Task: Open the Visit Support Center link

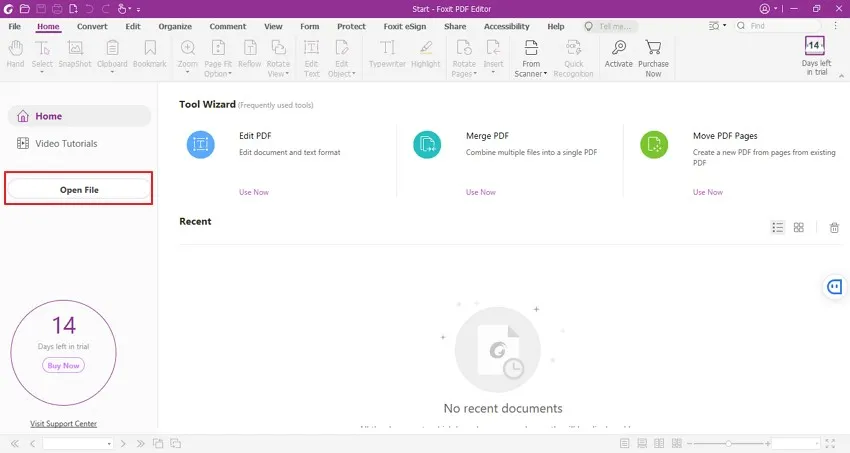Action: [63, 424]
